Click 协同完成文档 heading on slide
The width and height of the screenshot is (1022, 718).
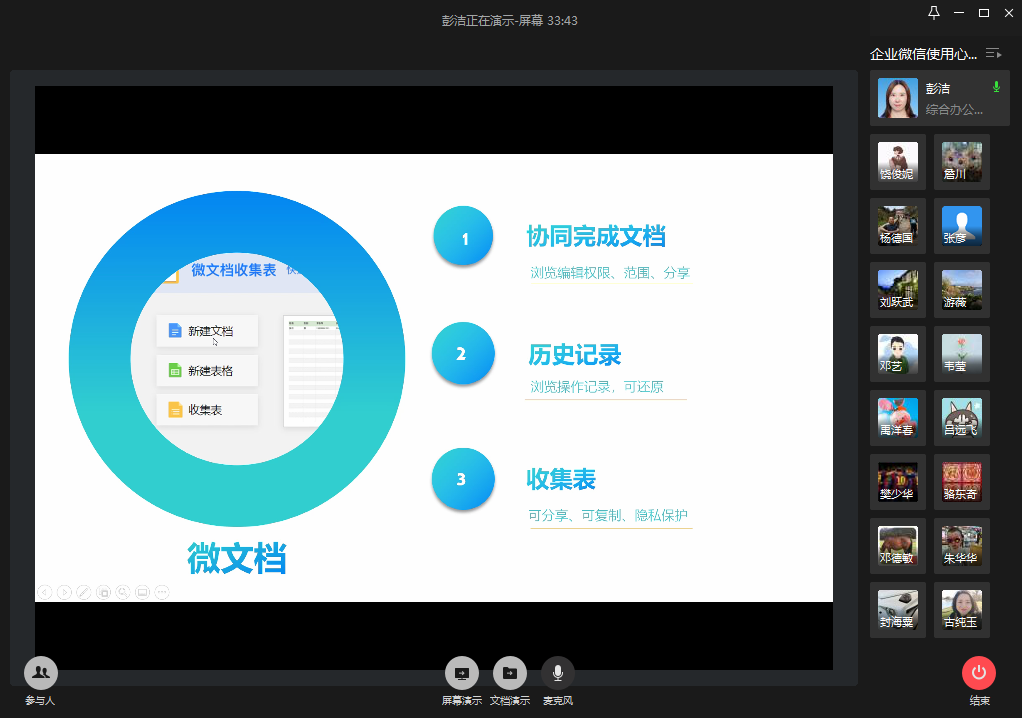(595, 237)
